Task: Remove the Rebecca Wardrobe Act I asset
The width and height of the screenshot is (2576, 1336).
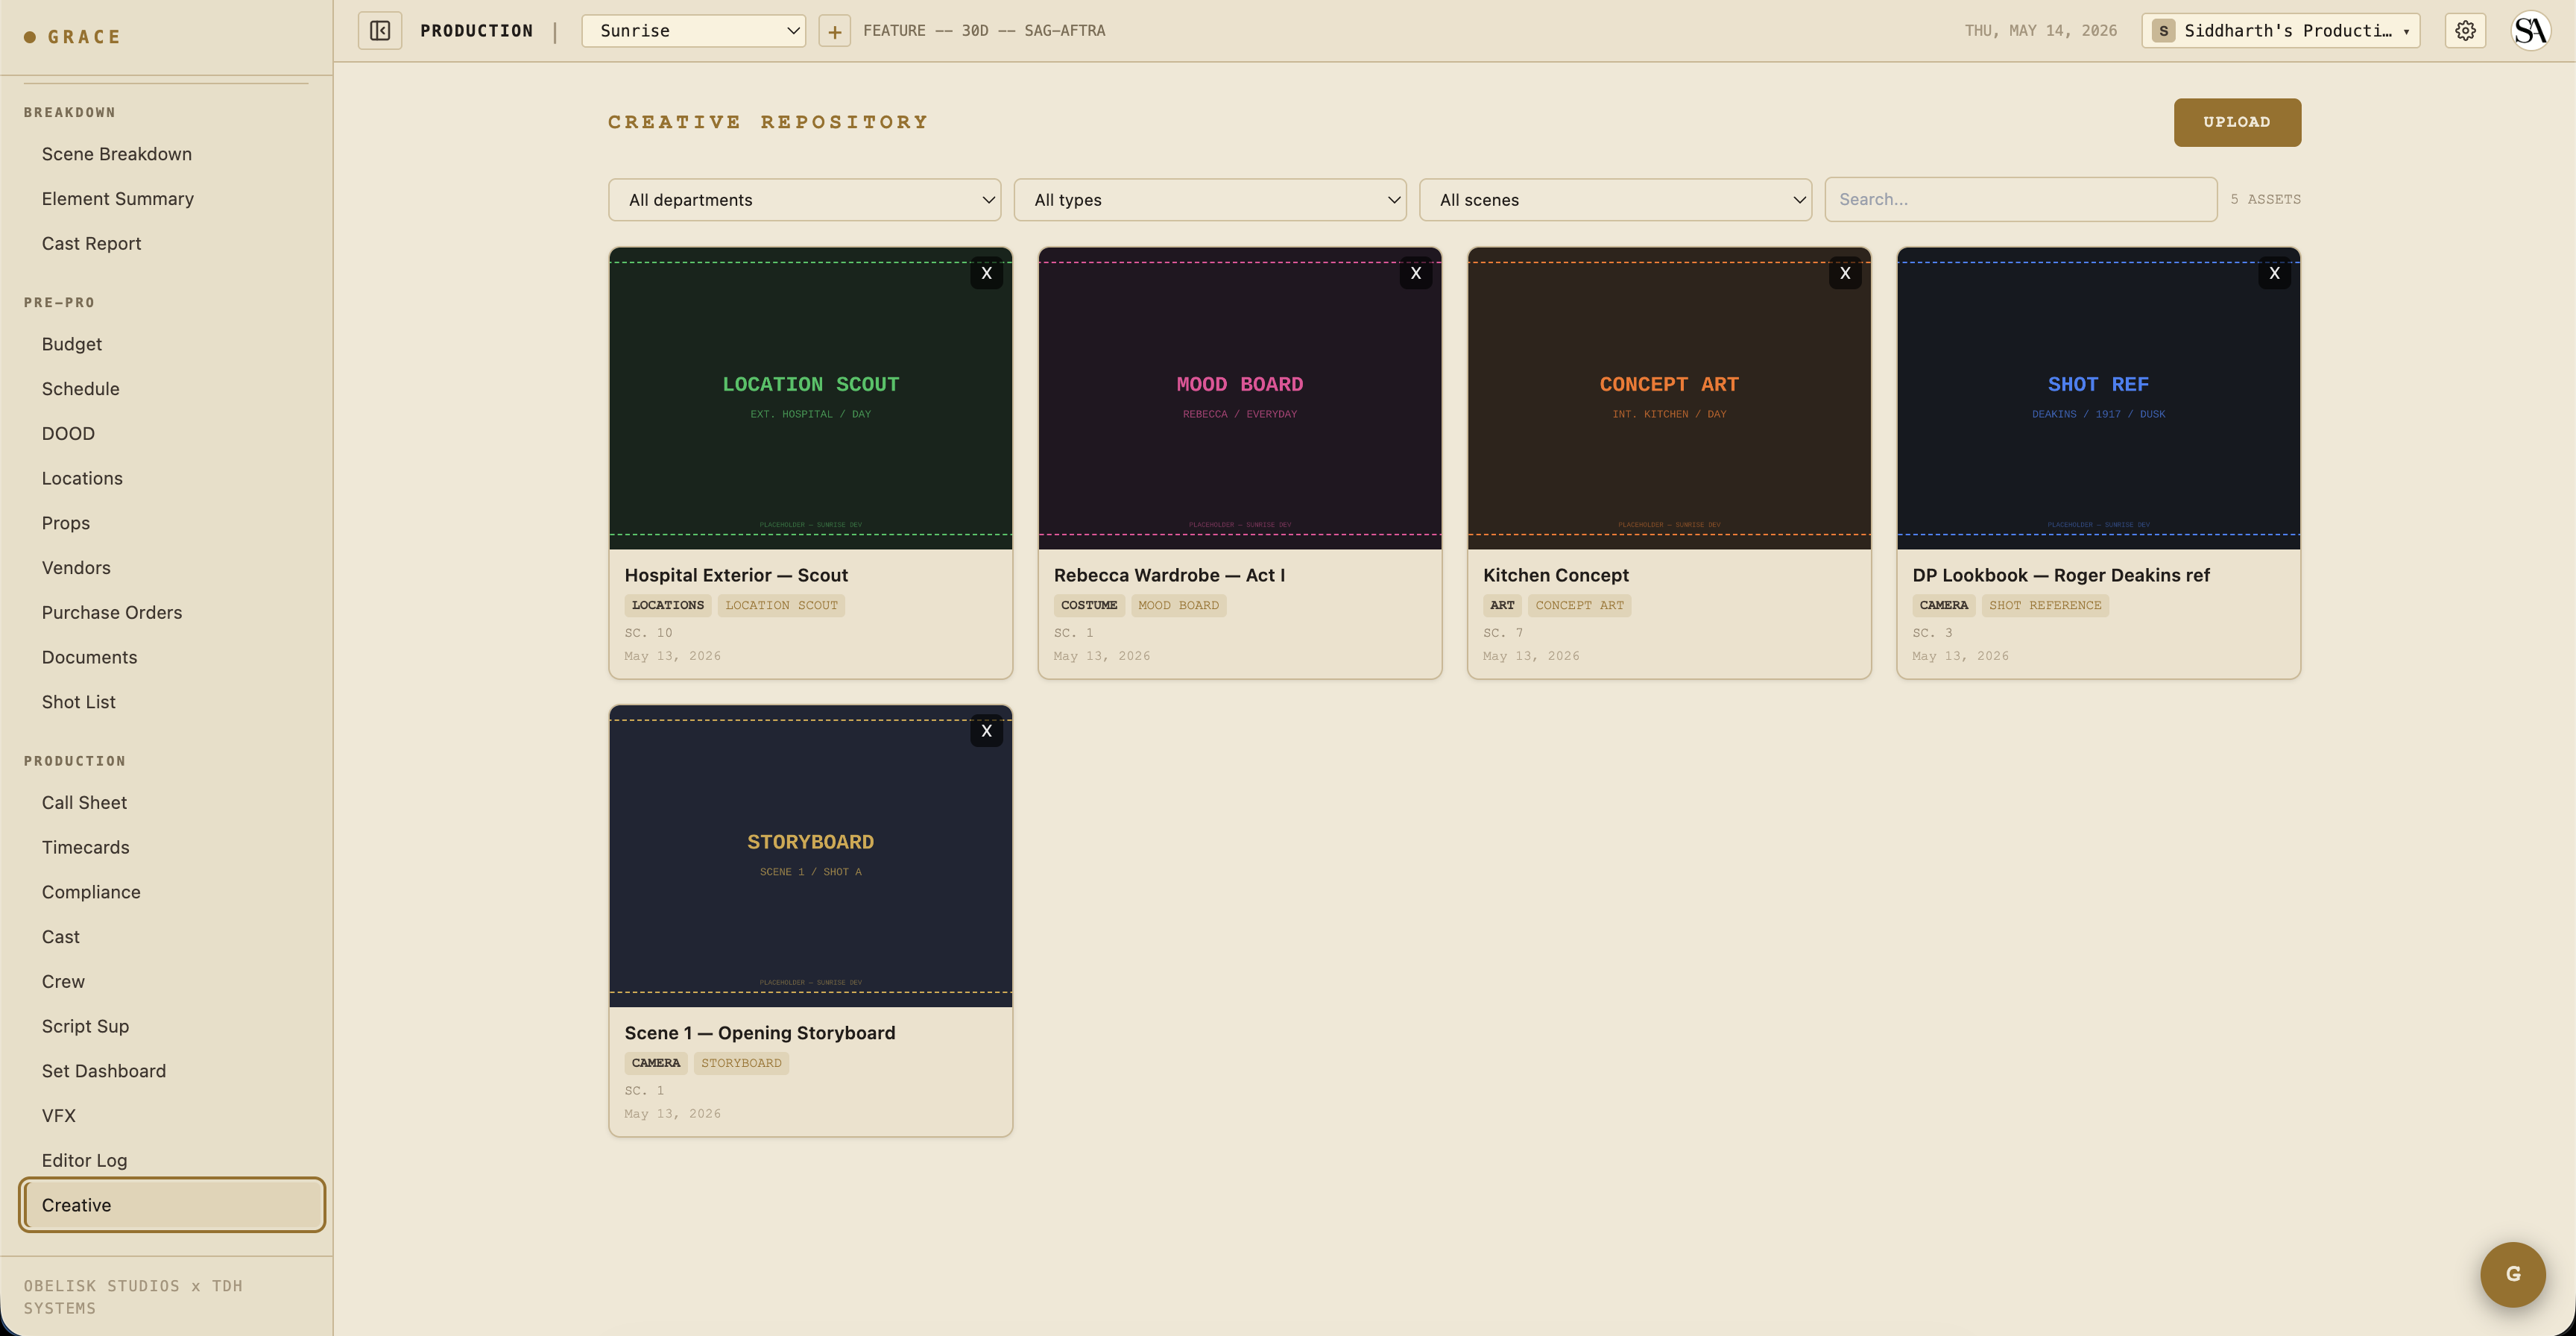Action: click(x=1416, y=273)
